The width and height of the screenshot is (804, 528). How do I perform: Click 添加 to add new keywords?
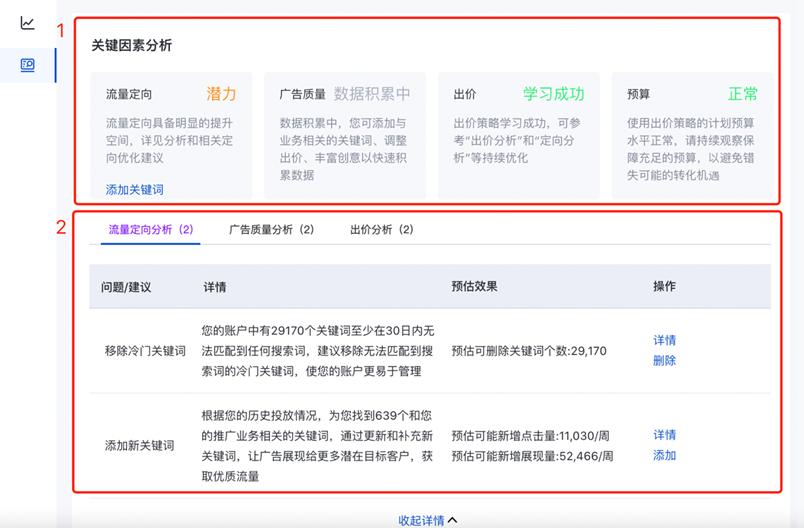pos(664,455)
